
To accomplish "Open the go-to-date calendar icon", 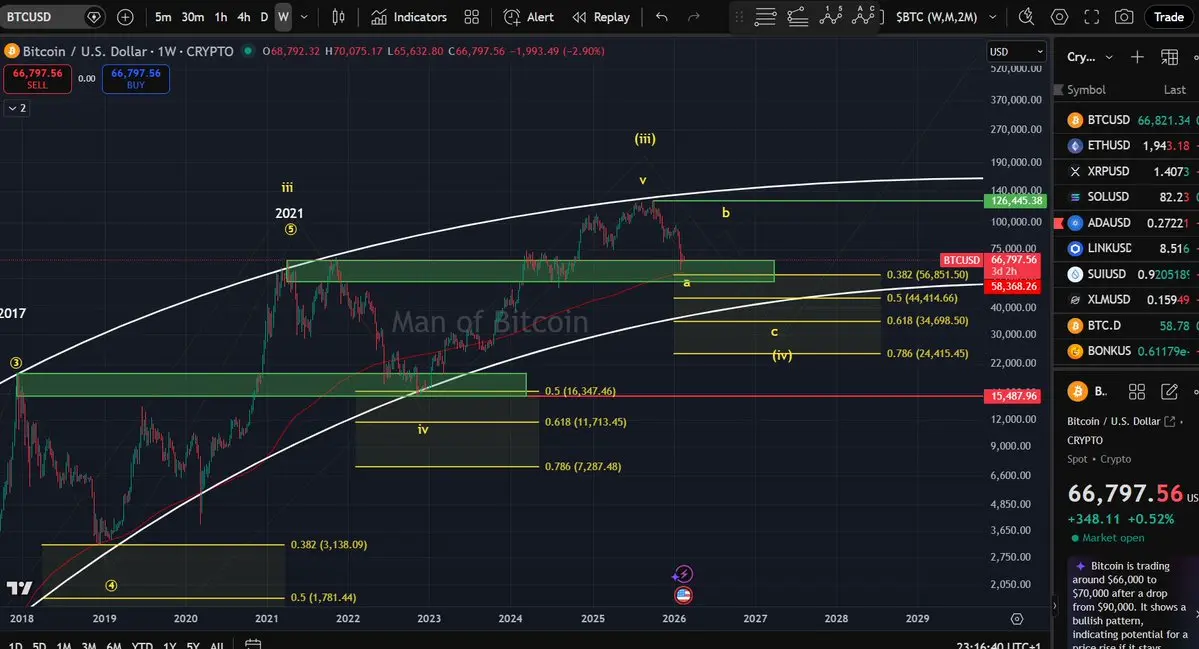I will 253,644.
